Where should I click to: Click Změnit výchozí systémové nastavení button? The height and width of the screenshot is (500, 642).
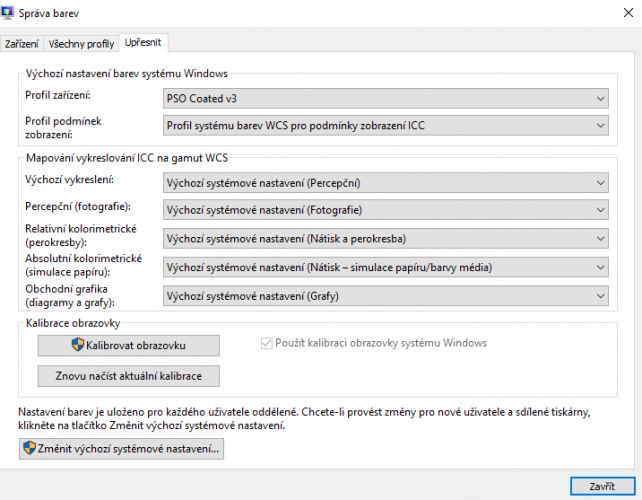point(121,448)
